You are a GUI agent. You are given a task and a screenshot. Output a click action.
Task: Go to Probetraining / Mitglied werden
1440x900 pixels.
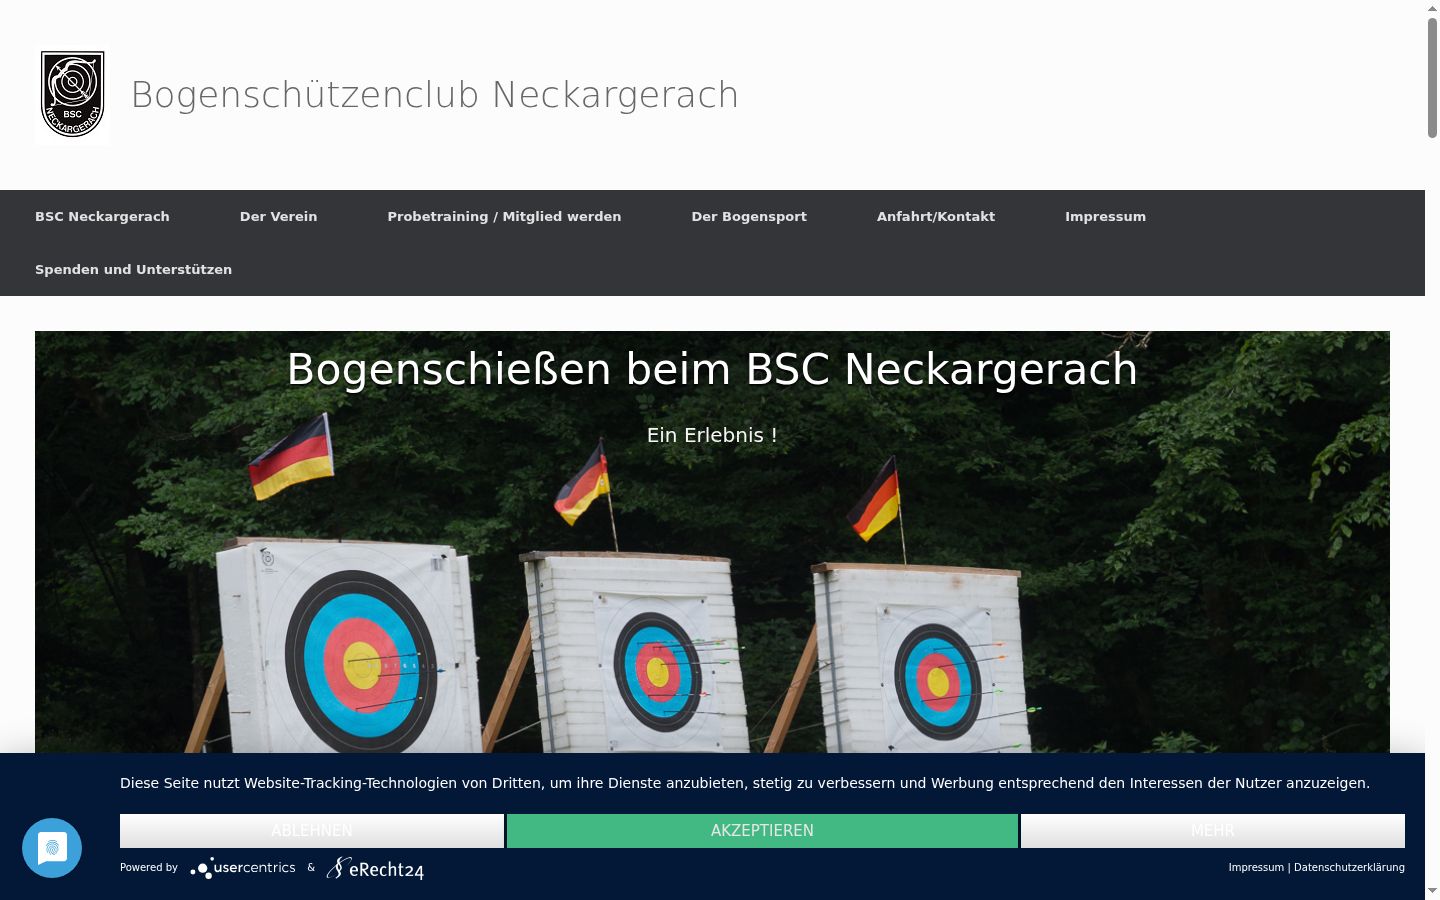[504, 217]
